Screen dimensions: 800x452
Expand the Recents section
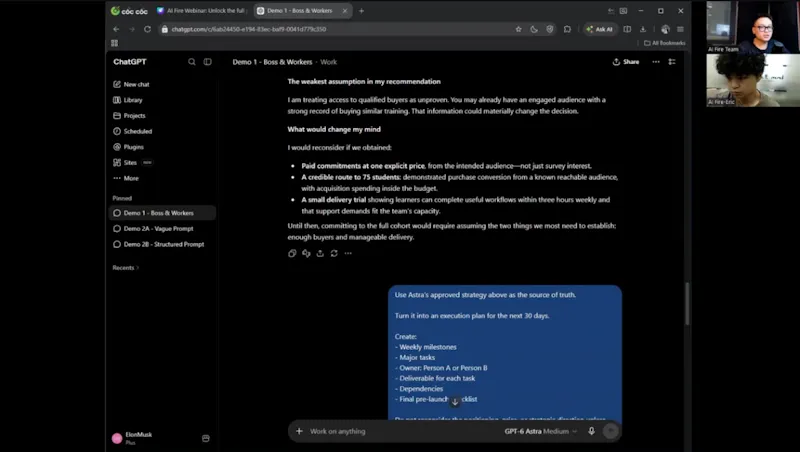coord(126,268)
